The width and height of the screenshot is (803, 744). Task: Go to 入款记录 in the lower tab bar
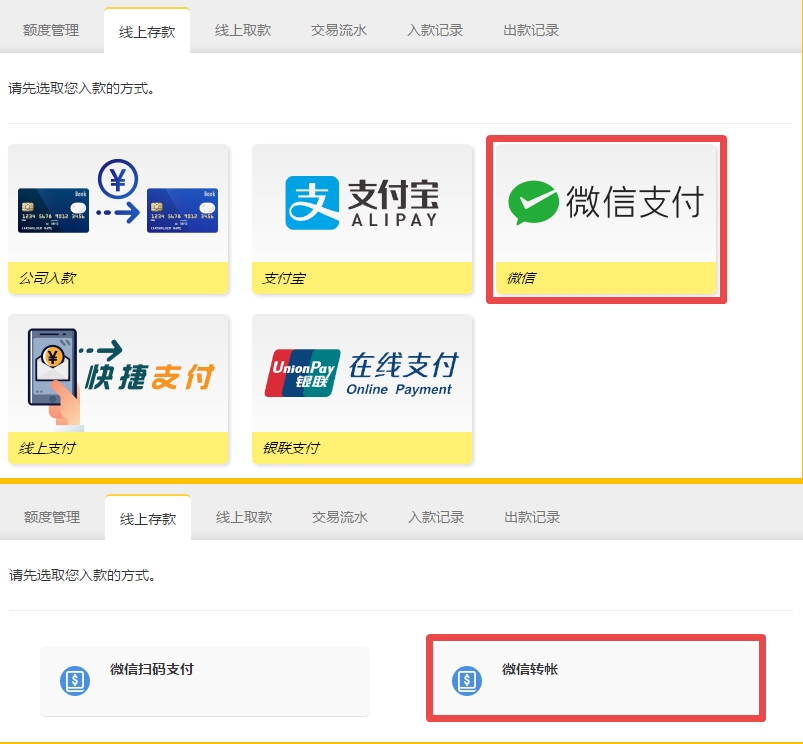click(x=436, y=517)
